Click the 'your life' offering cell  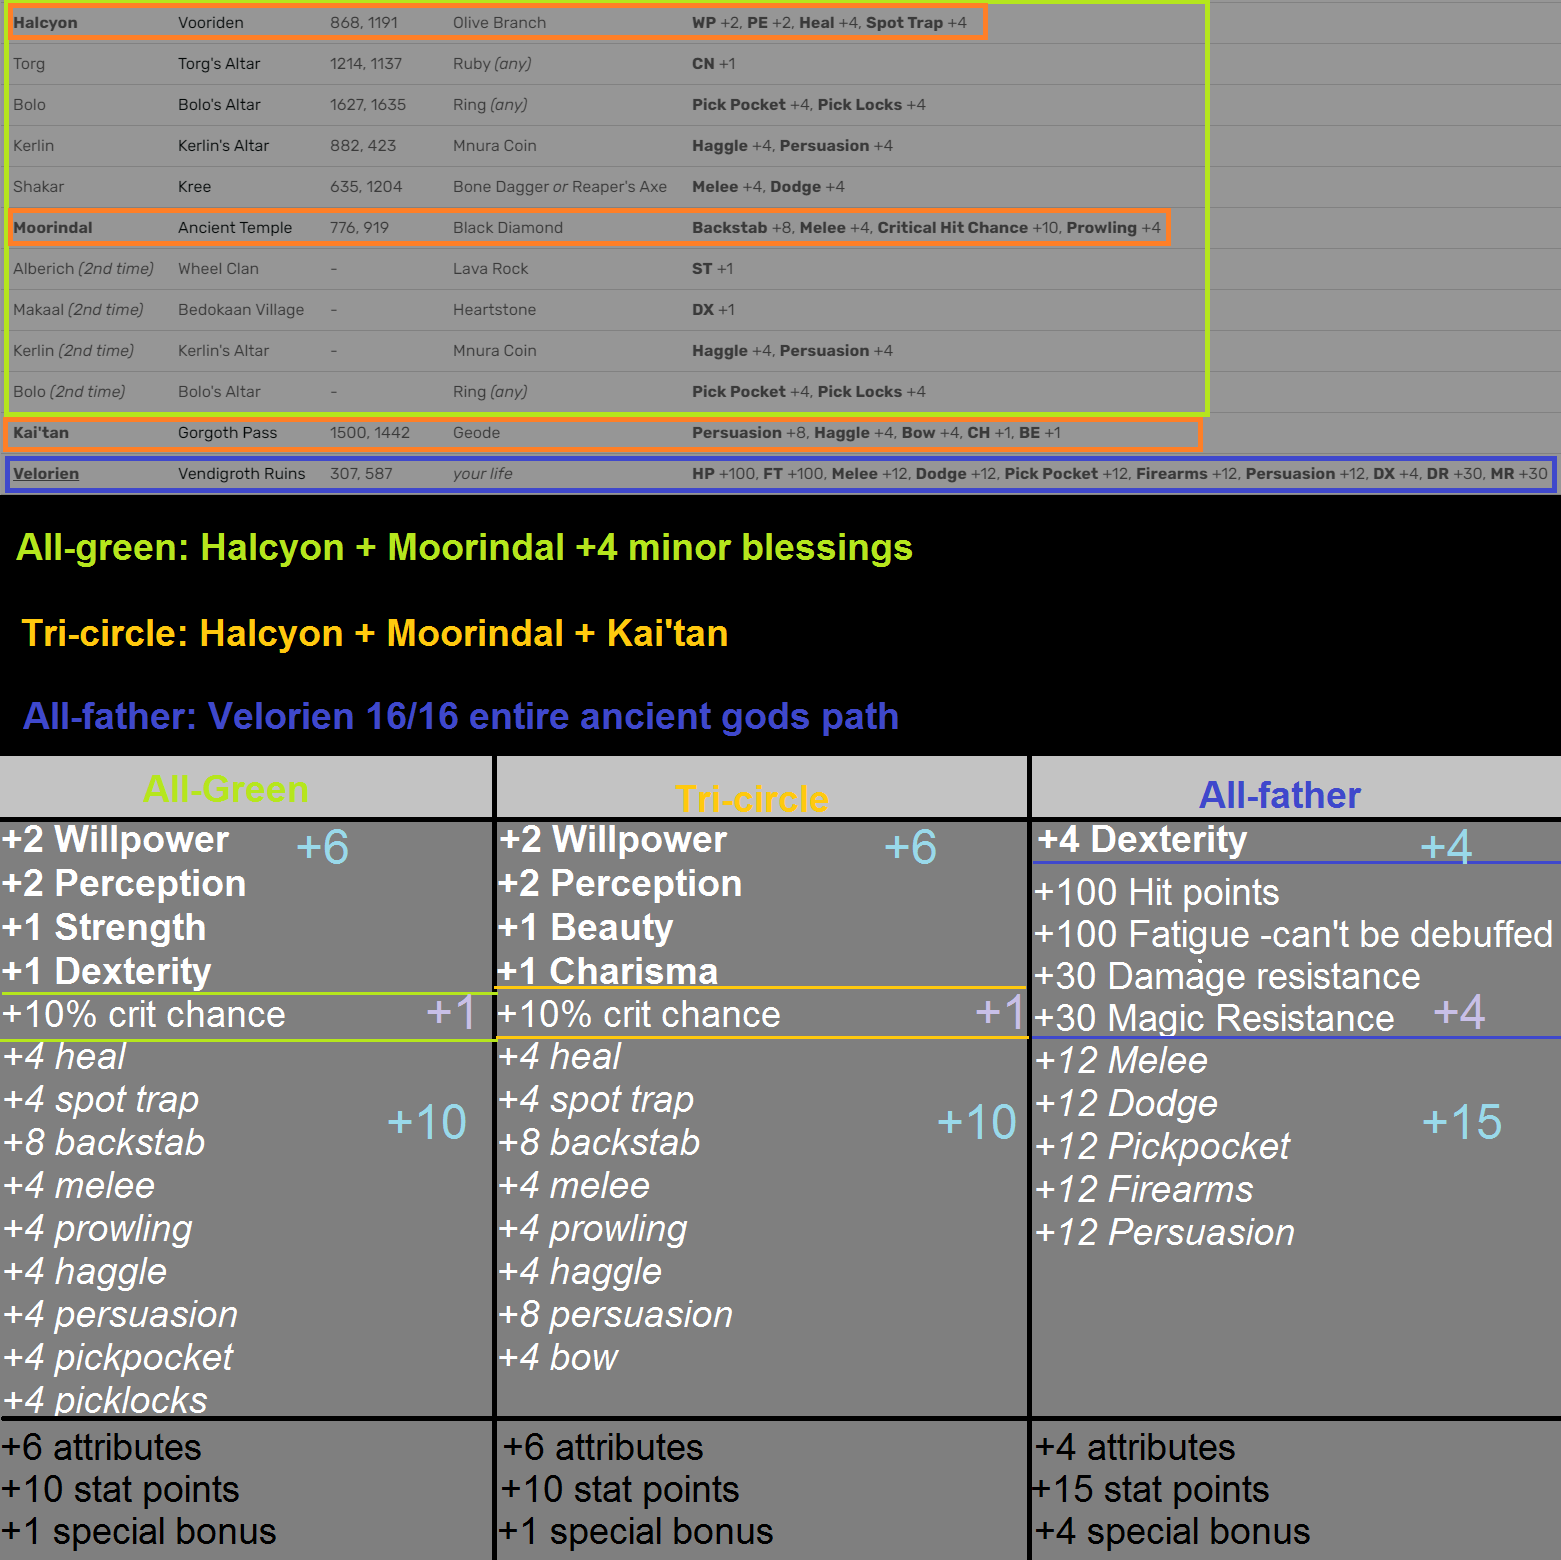click(x=482, y=474)
